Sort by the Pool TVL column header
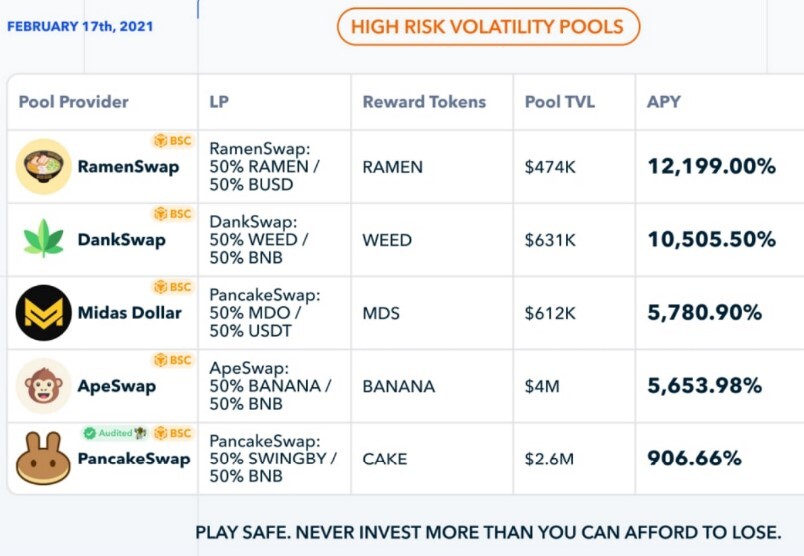The image size is (804, 556). [x=560, y=102]
